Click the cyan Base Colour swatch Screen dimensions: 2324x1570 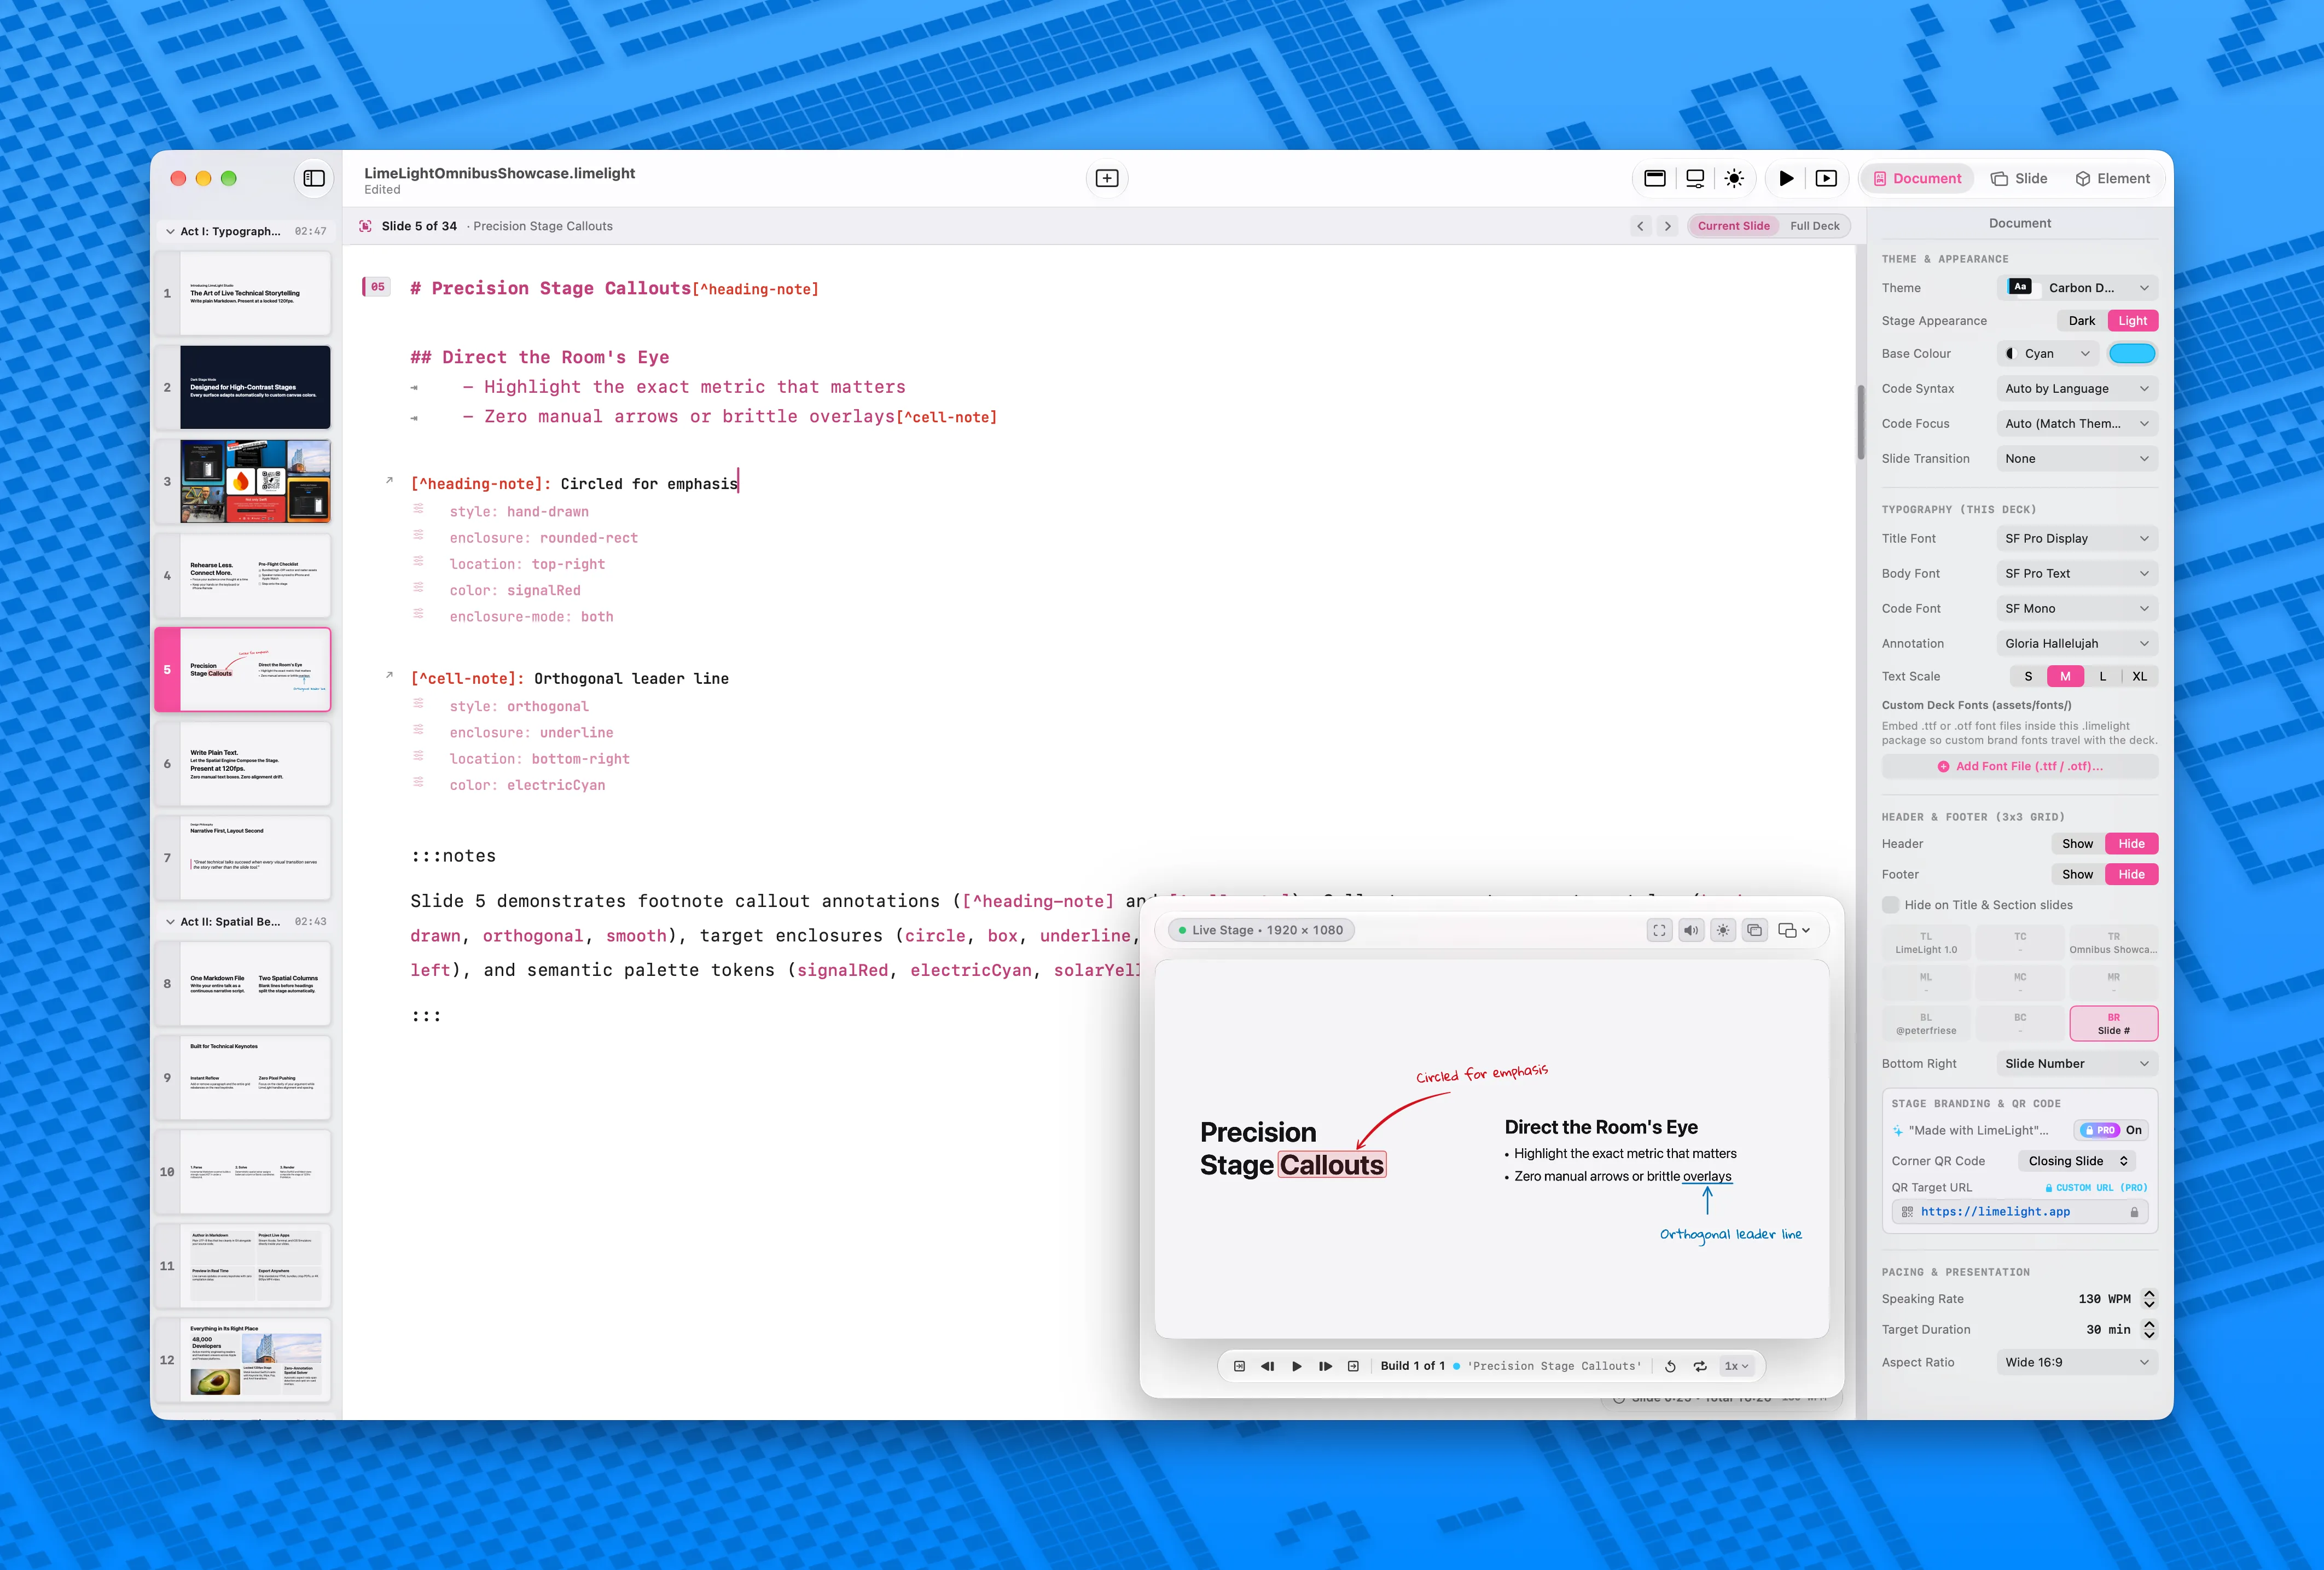(x=2131, y=354)
